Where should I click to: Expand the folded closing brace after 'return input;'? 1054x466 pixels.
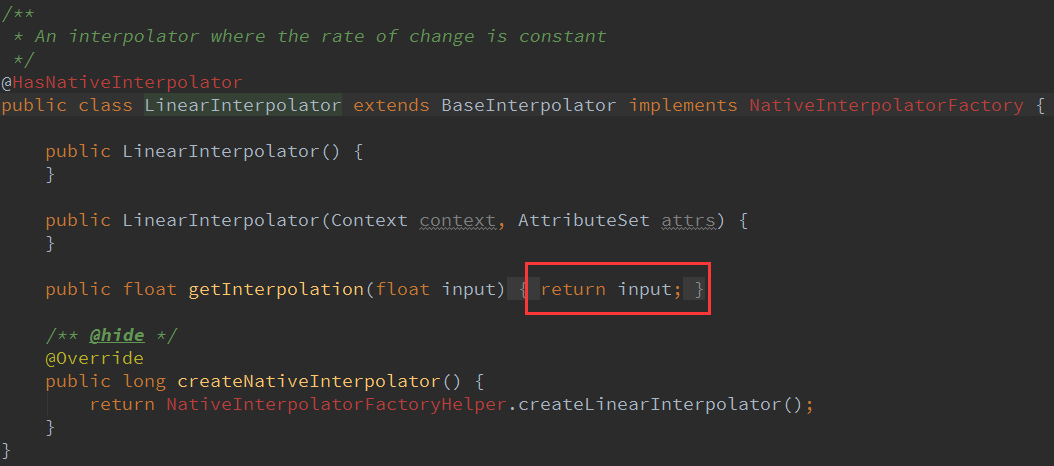699,289
